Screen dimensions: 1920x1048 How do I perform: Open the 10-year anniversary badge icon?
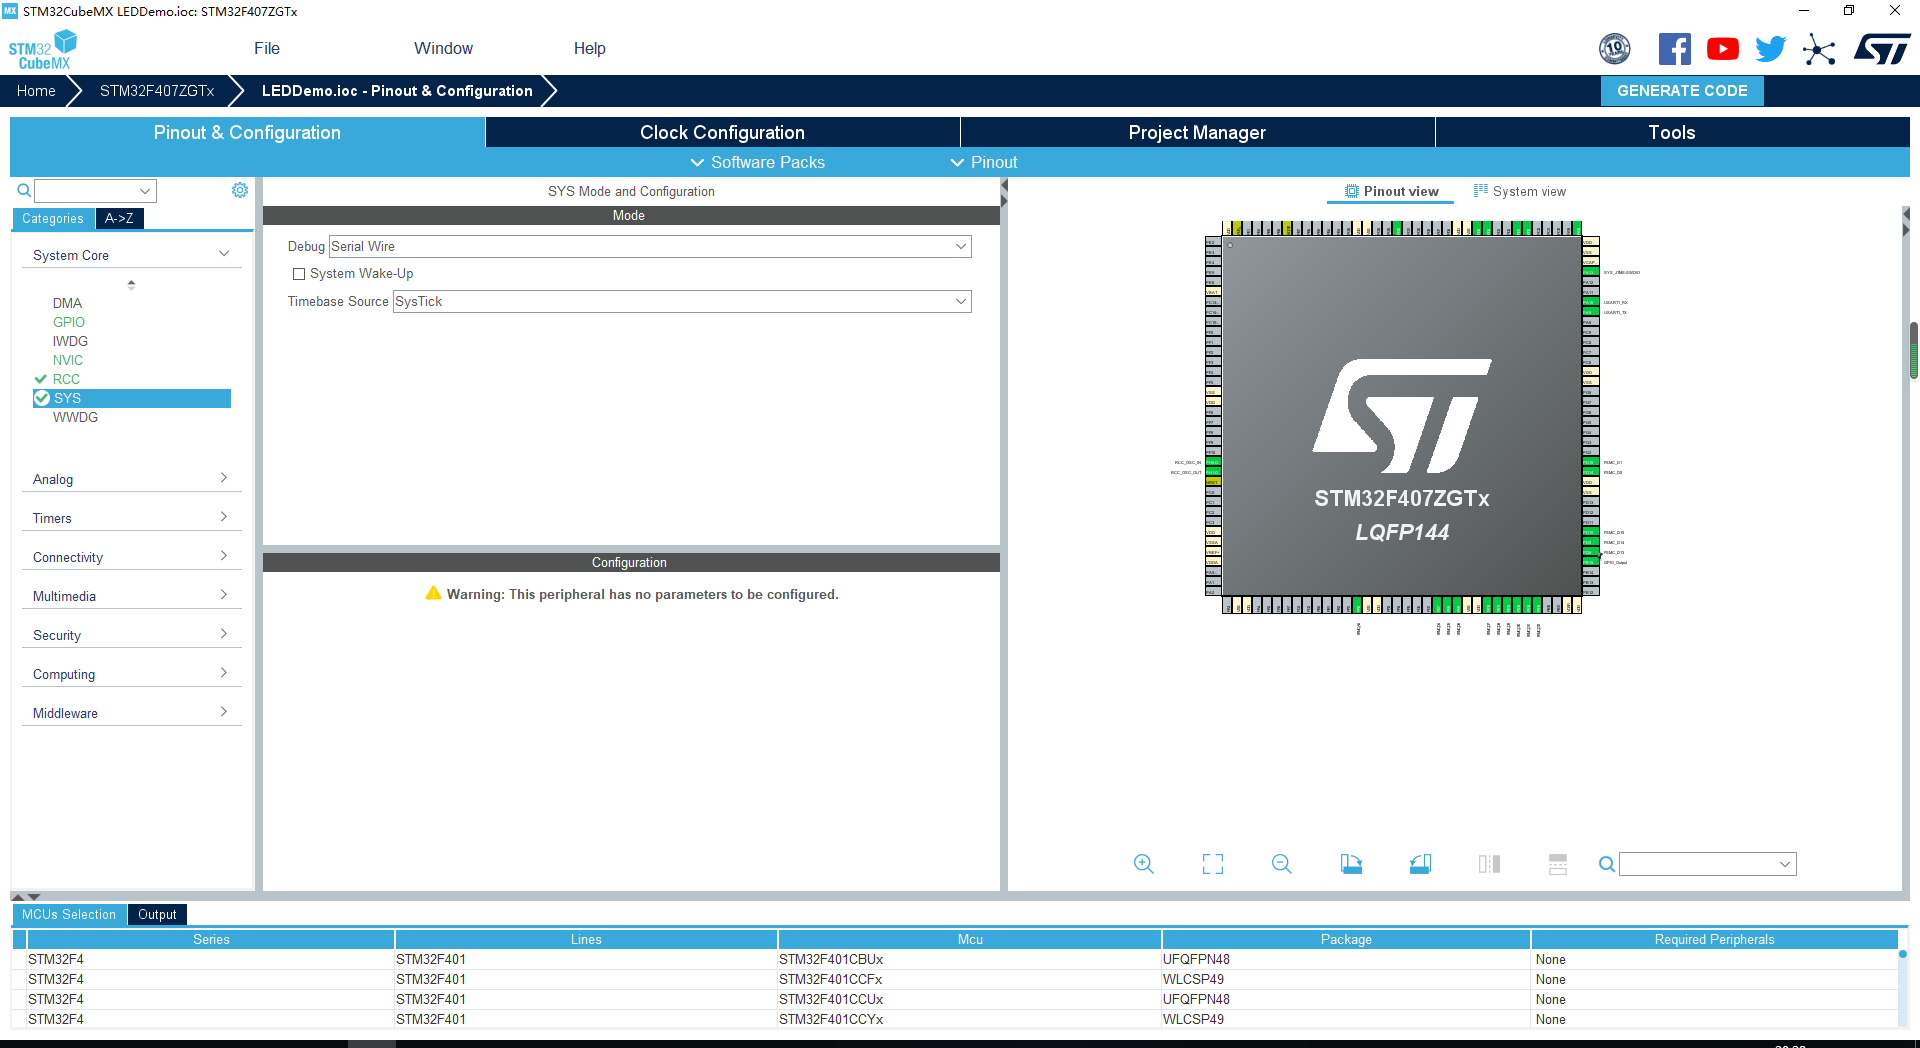1615,48
